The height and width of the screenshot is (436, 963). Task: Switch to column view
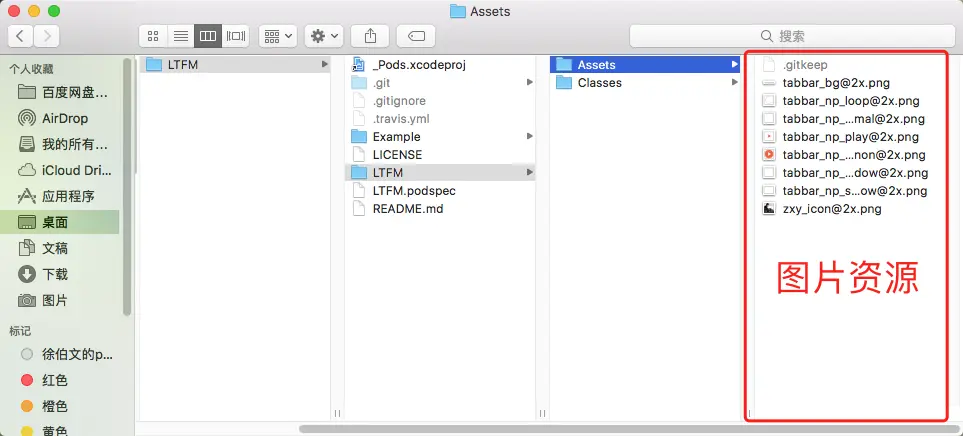coord(208,36)
